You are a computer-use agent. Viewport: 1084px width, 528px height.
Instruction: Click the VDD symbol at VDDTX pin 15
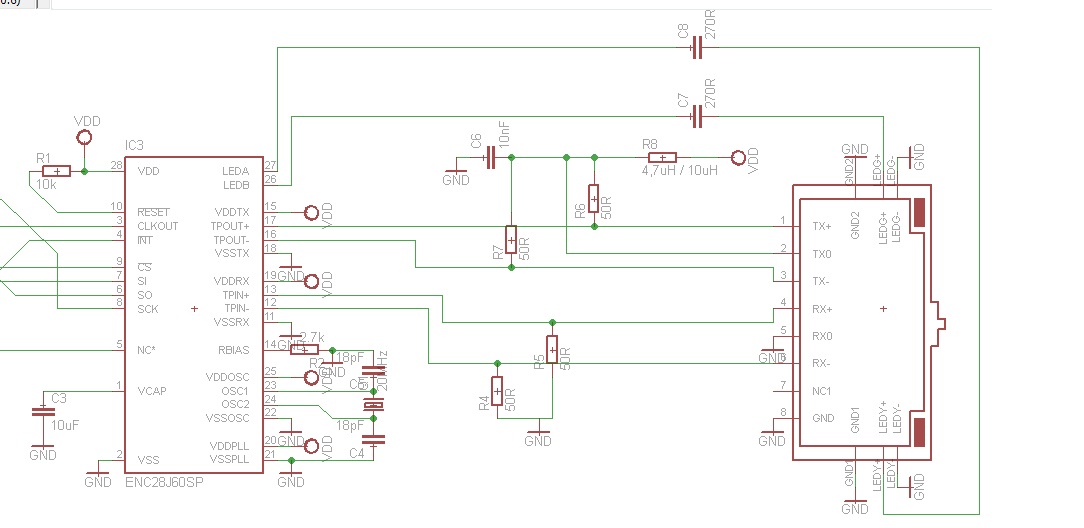[312, 212]
